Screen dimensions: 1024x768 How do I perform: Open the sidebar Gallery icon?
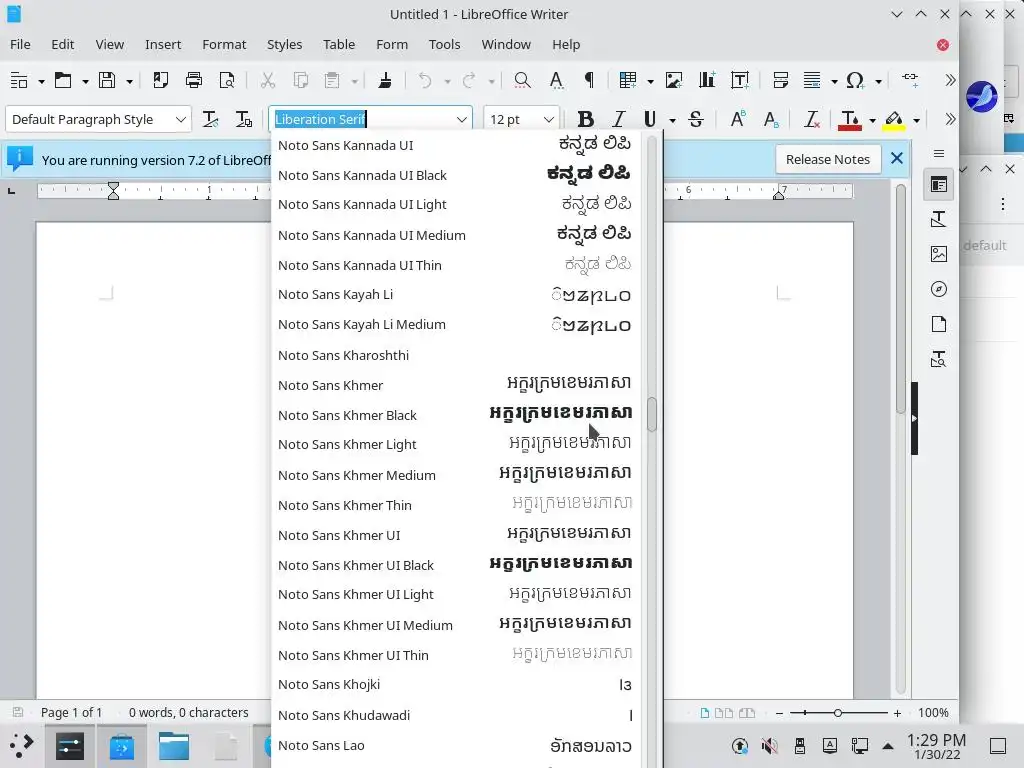click(x=938, y=254)
